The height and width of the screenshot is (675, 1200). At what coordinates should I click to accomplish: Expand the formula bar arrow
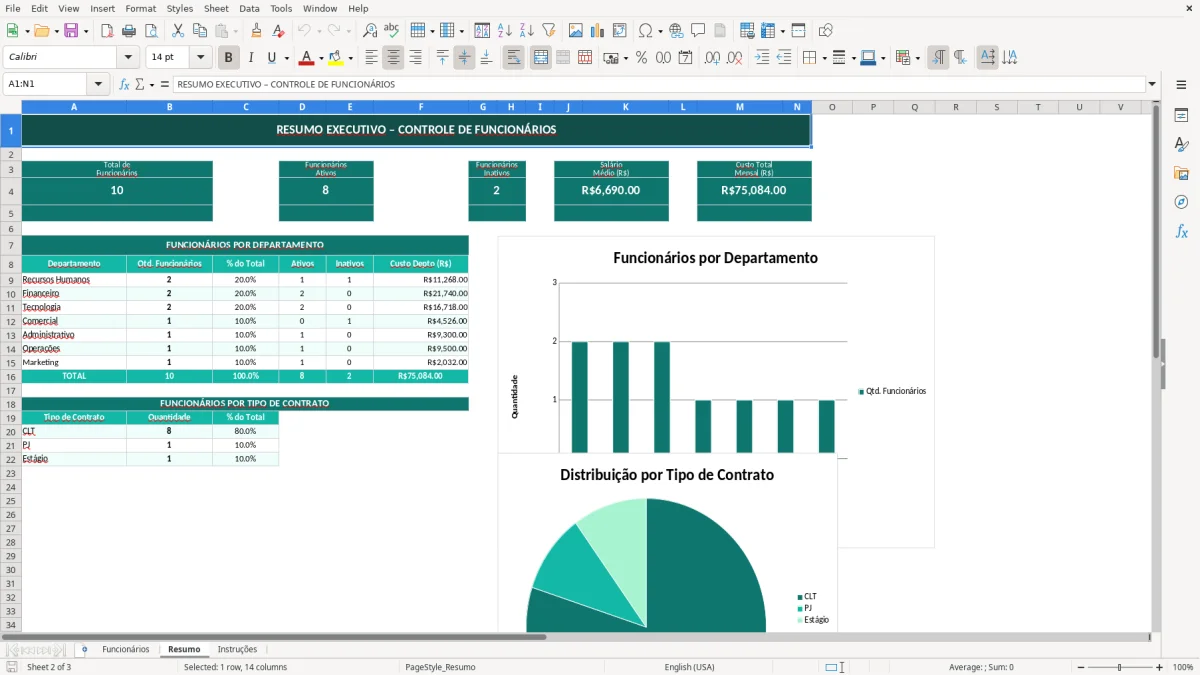1152,84
